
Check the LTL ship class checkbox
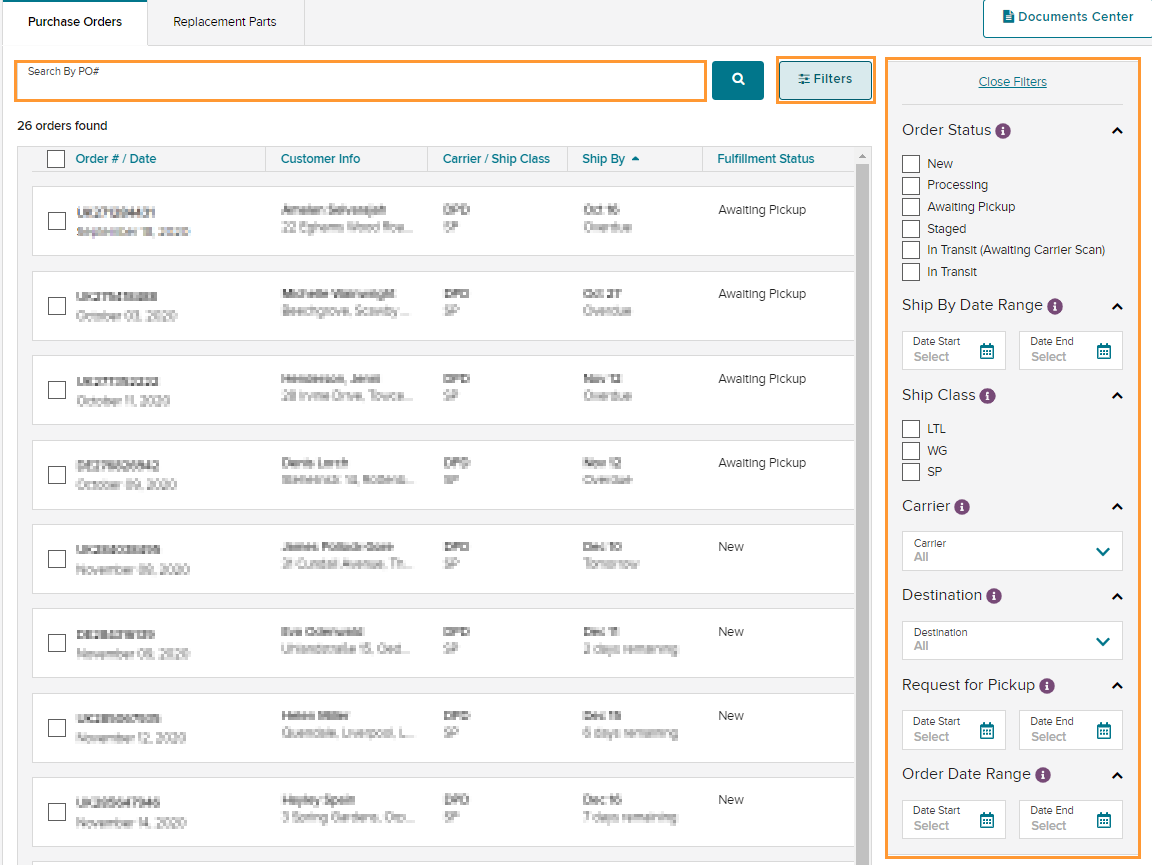pyautogui.click(x=911, y=428)
